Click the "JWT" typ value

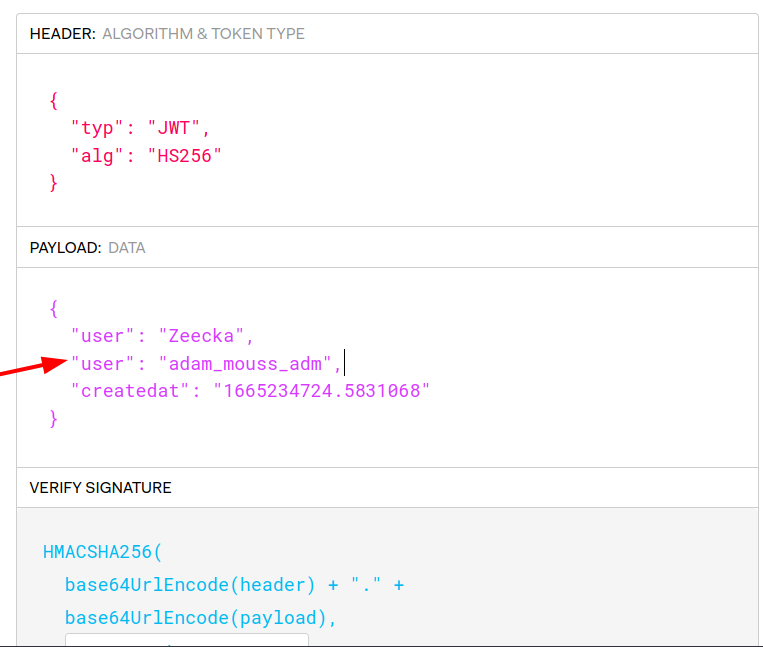tap(178, 128)
